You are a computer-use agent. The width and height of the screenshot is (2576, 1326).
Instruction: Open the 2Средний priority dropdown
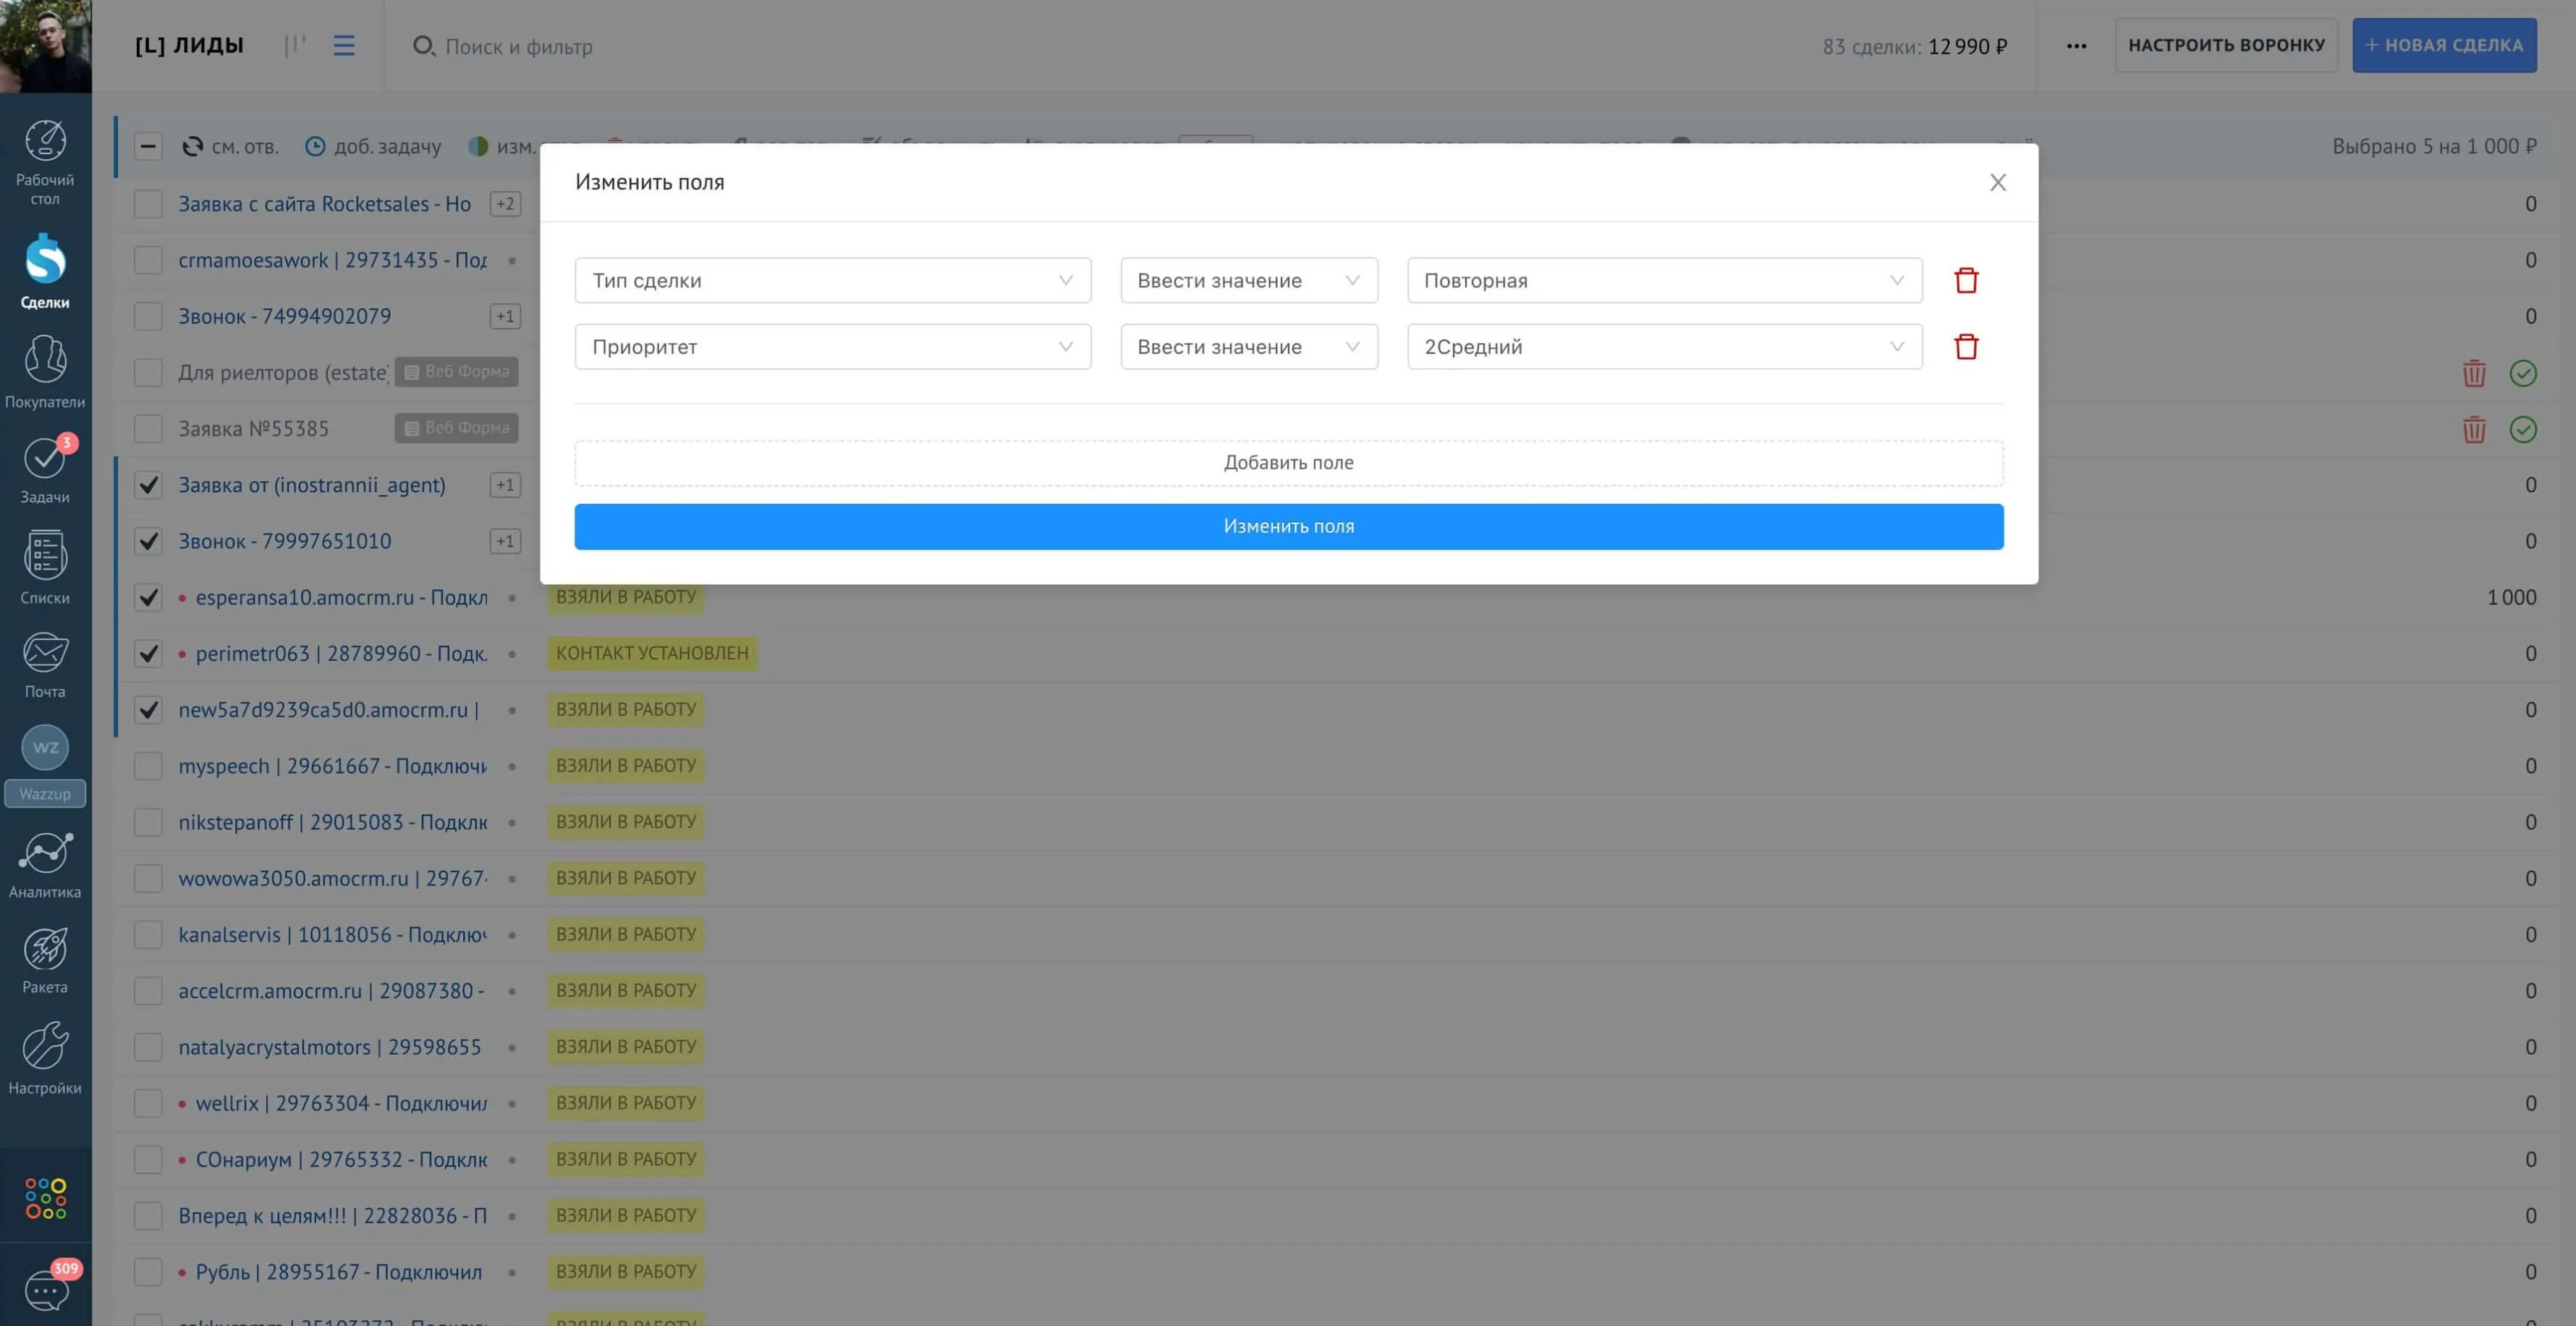tap(1663, 347)
